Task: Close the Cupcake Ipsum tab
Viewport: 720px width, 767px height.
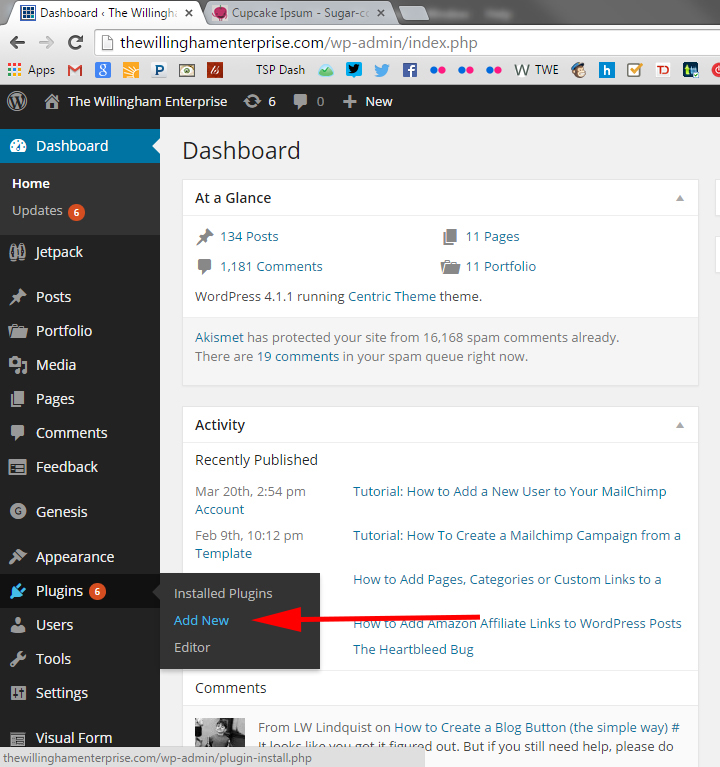Action: [x=381, y=13]
